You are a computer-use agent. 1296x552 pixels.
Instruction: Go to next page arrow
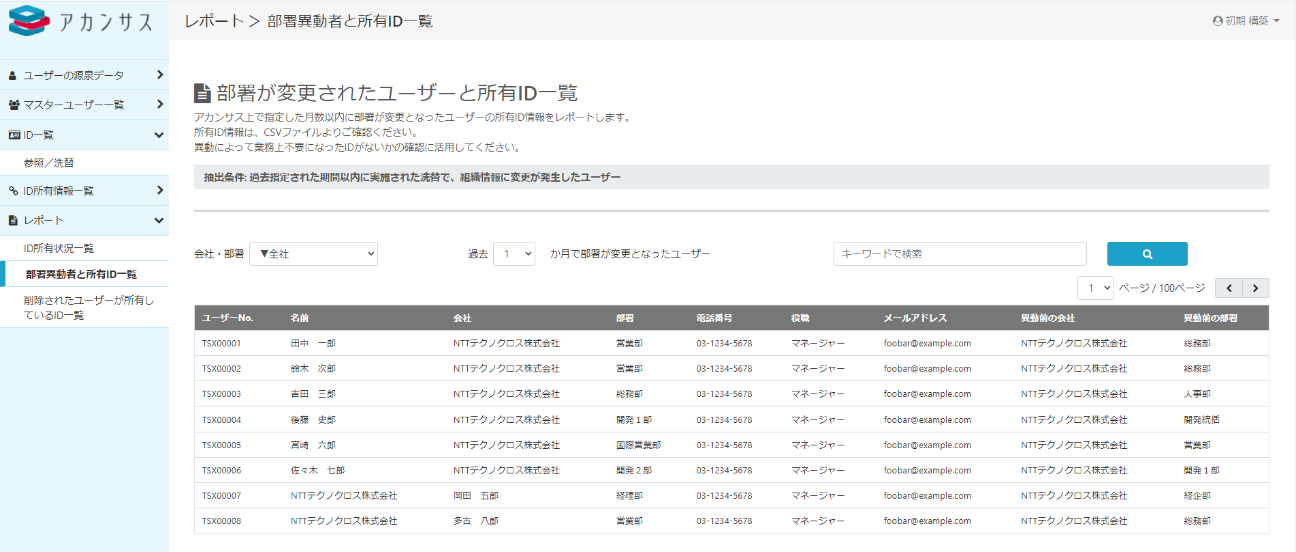click(1256, 288)
